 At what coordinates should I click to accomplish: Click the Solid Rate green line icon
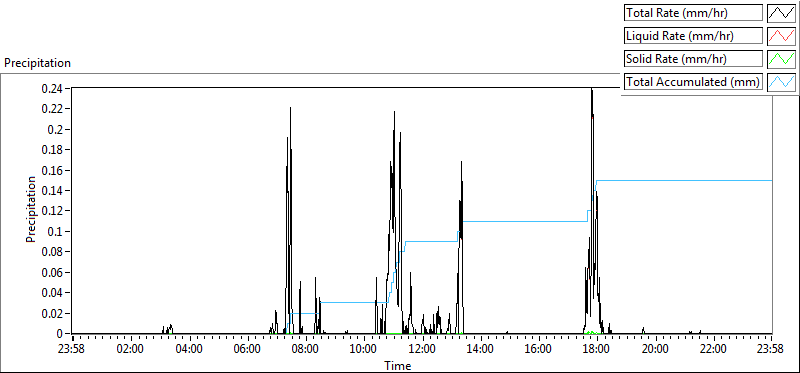pyautogui.click(x=782, y=59)
